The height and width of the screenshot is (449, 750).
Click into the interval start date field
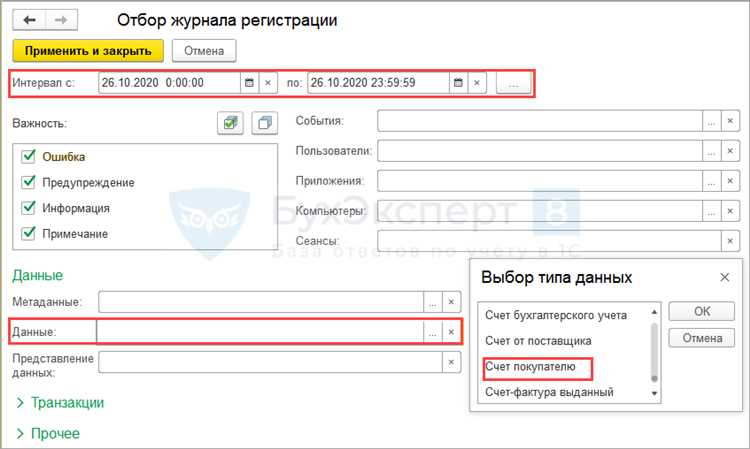click(169, 83)
